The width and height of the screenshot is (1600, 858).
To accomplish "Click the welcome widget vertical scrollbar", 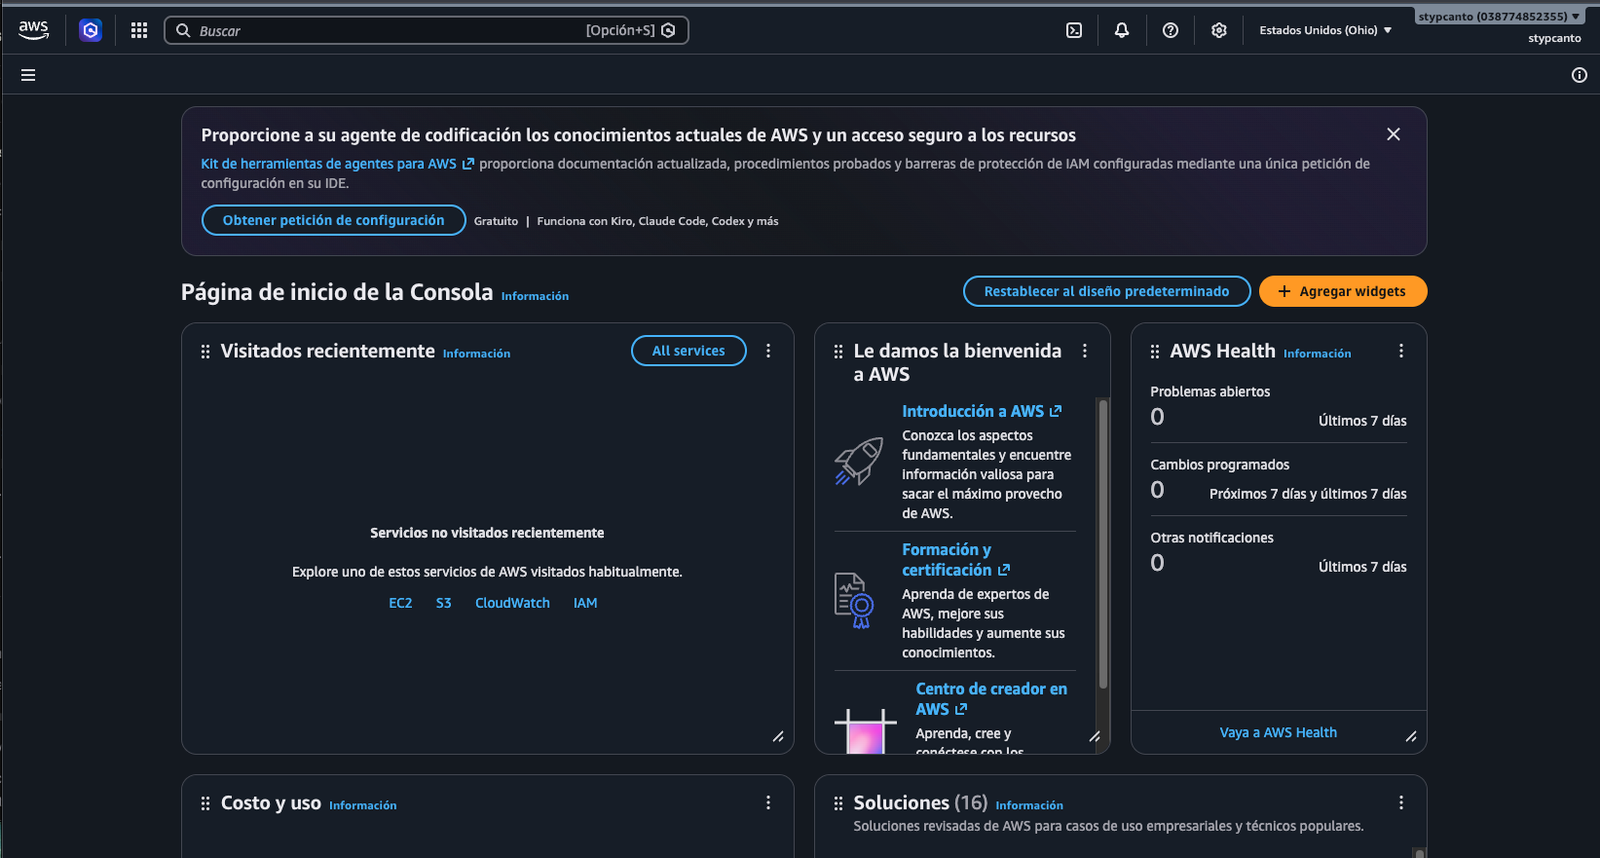I will [1103, 544].
